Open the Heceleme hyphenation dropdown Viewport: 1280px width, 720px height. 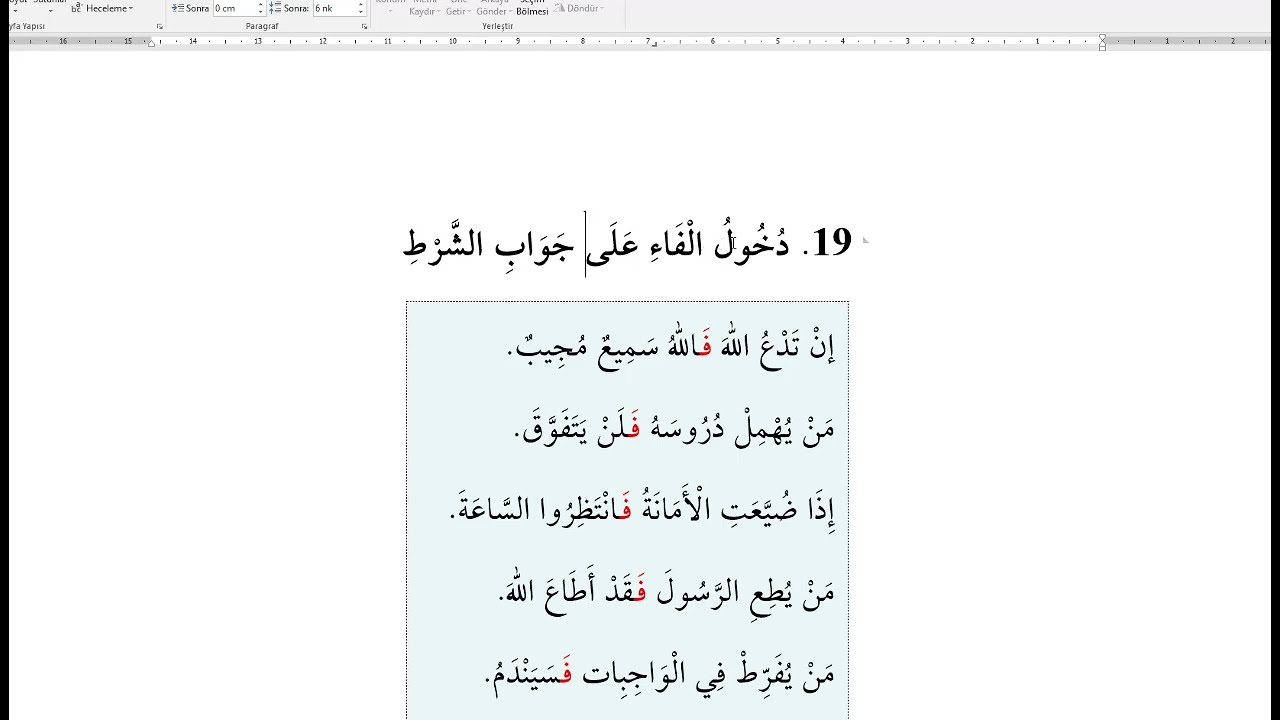point(109,8)
